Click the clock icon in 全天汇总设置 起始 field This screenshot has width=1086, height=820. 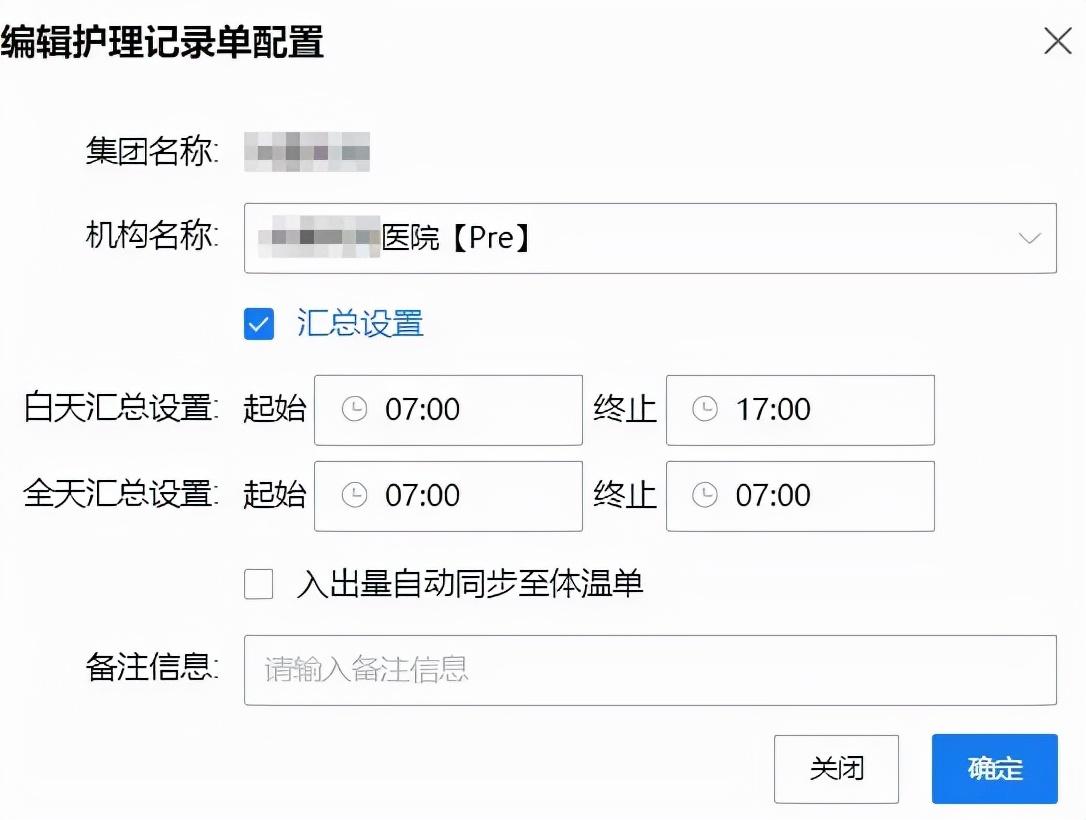[354, 495]
